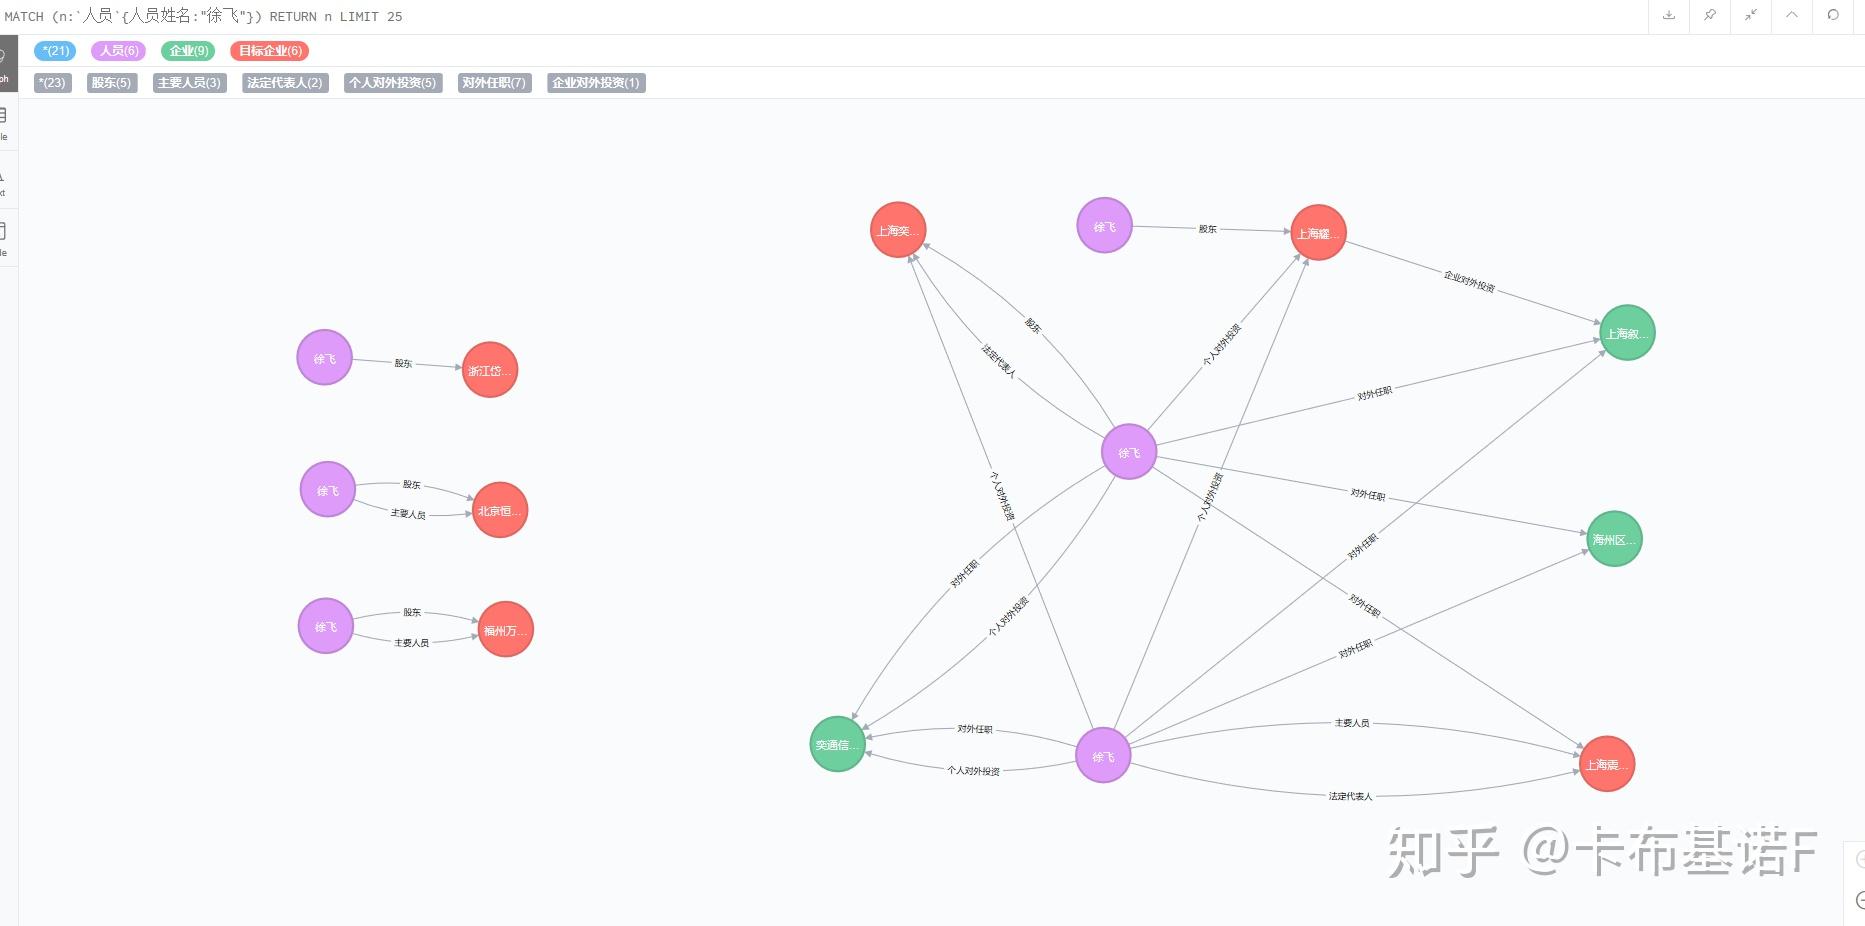The width and height of the screenshot is (1865, 926).
Task: Exit fullscreen using the inward arrows icon
Action: pos(1751,16)
